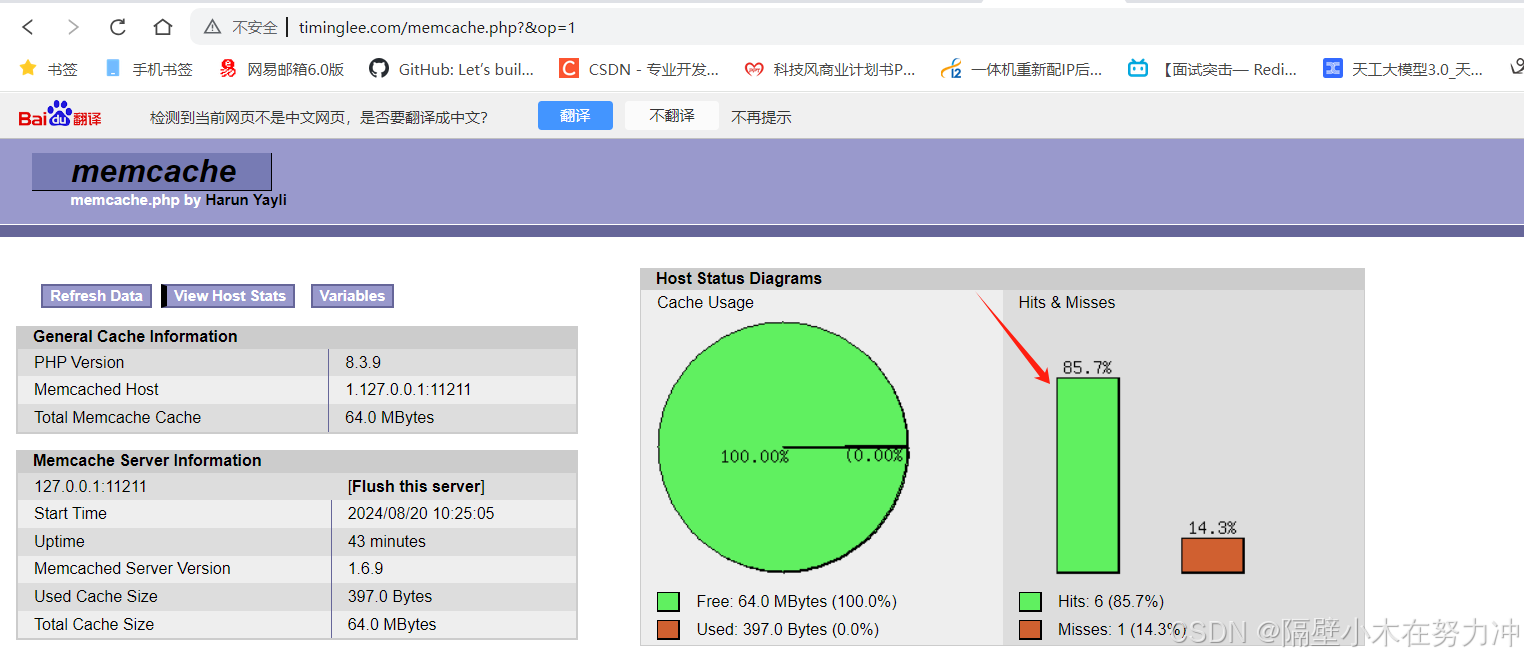Select the 127.0.0.1:11211 server entry
The image size is (1524, 659).
point(90,486)
